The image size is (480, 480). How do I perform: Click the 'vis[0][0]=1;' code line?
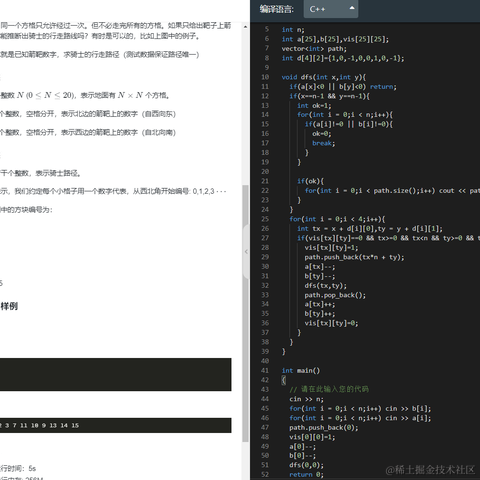tap(312, 437)
